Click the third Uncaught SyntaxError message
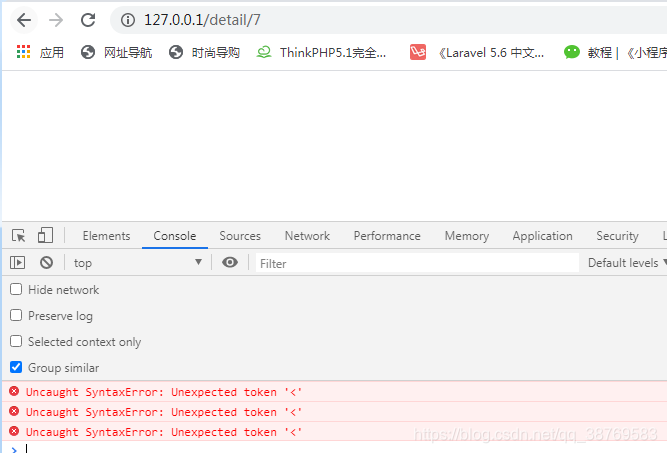The width and height of the screenshot is (667, 453). point(163,432)
